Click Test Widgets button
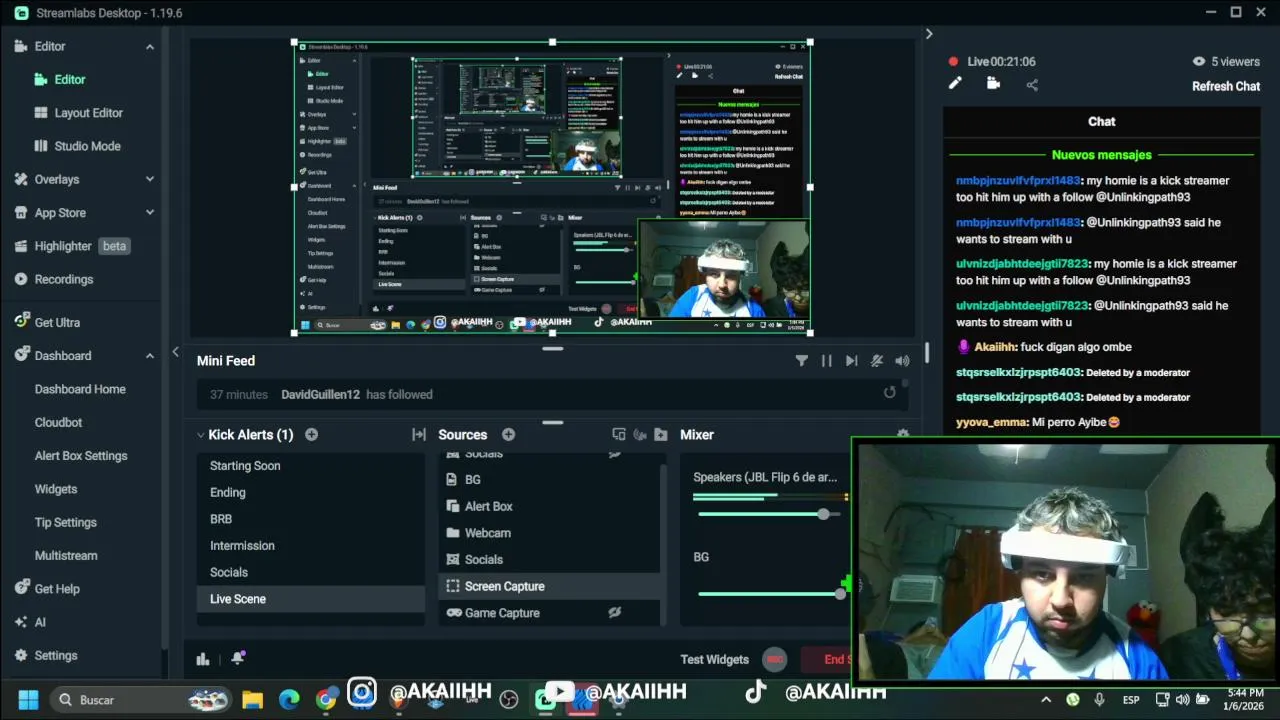This screenshot has width=1280, height=720. click(715, 659)
